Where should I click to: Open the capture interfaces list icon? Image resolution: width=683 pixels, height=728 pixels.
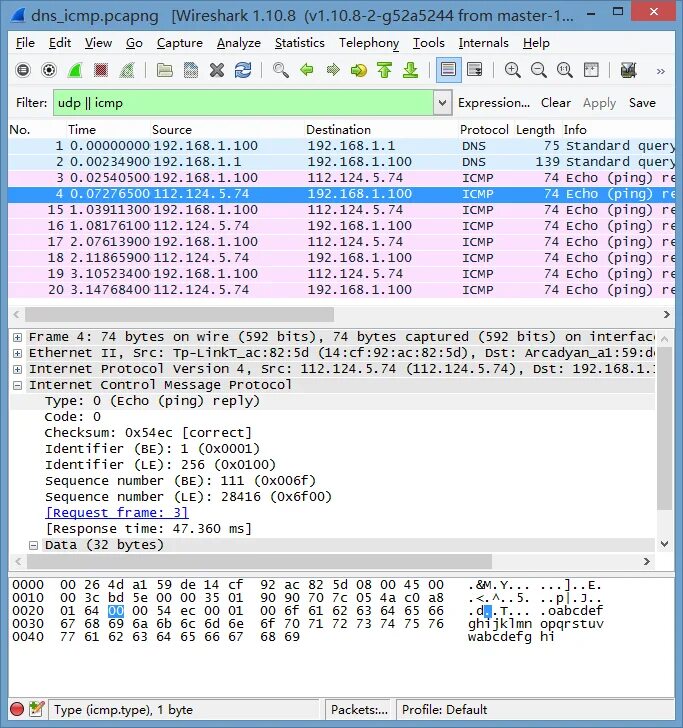tap(23, 71)
